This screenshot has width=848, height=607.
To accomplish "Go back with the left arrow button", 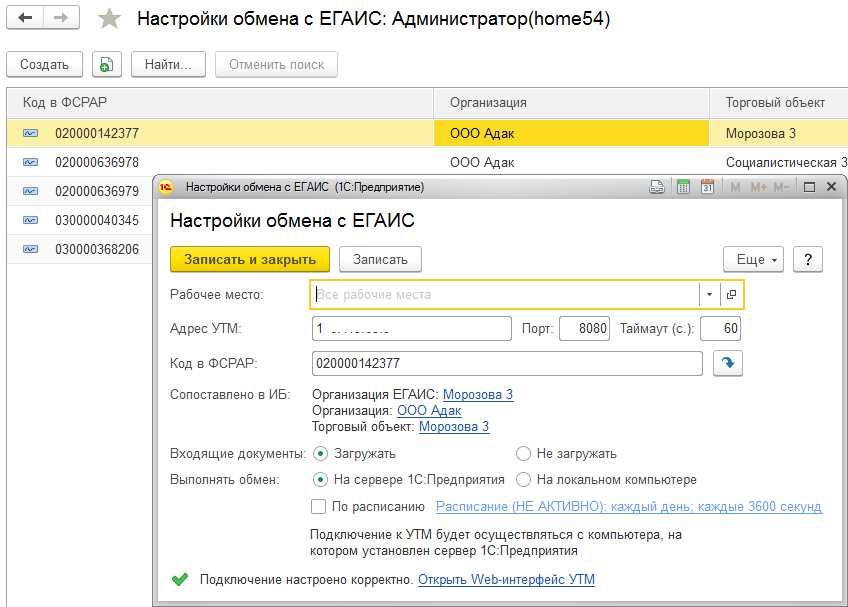I will pos(25,18).
